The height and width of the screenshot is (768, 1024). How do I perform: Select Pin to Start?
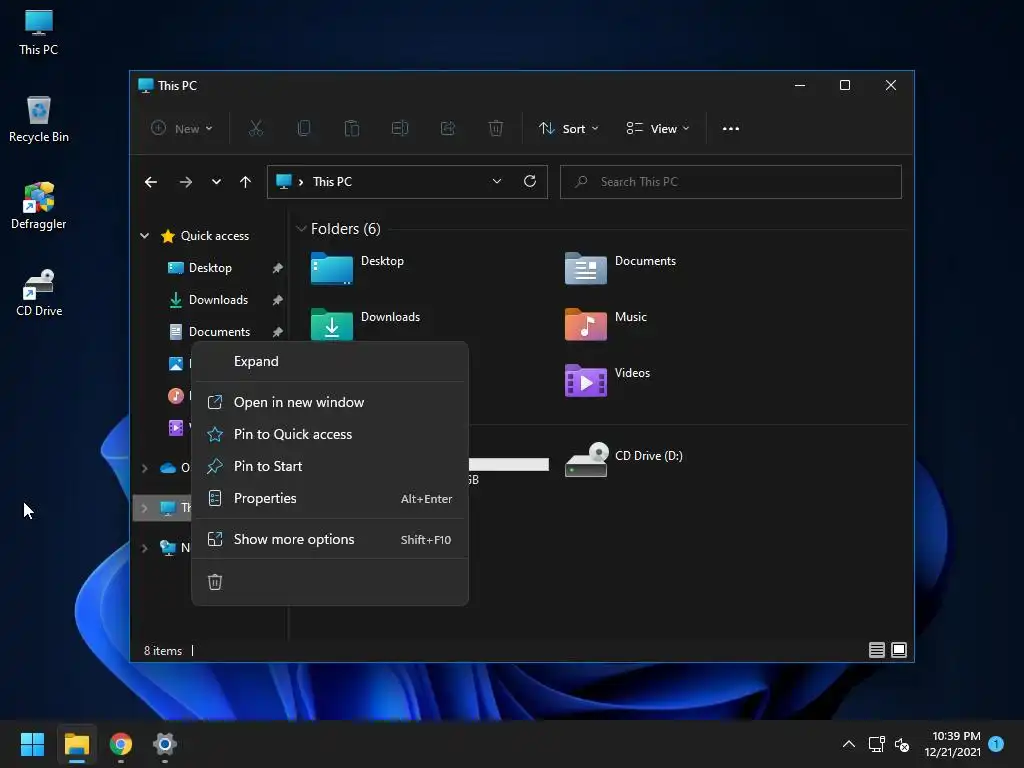coord(330,466)
